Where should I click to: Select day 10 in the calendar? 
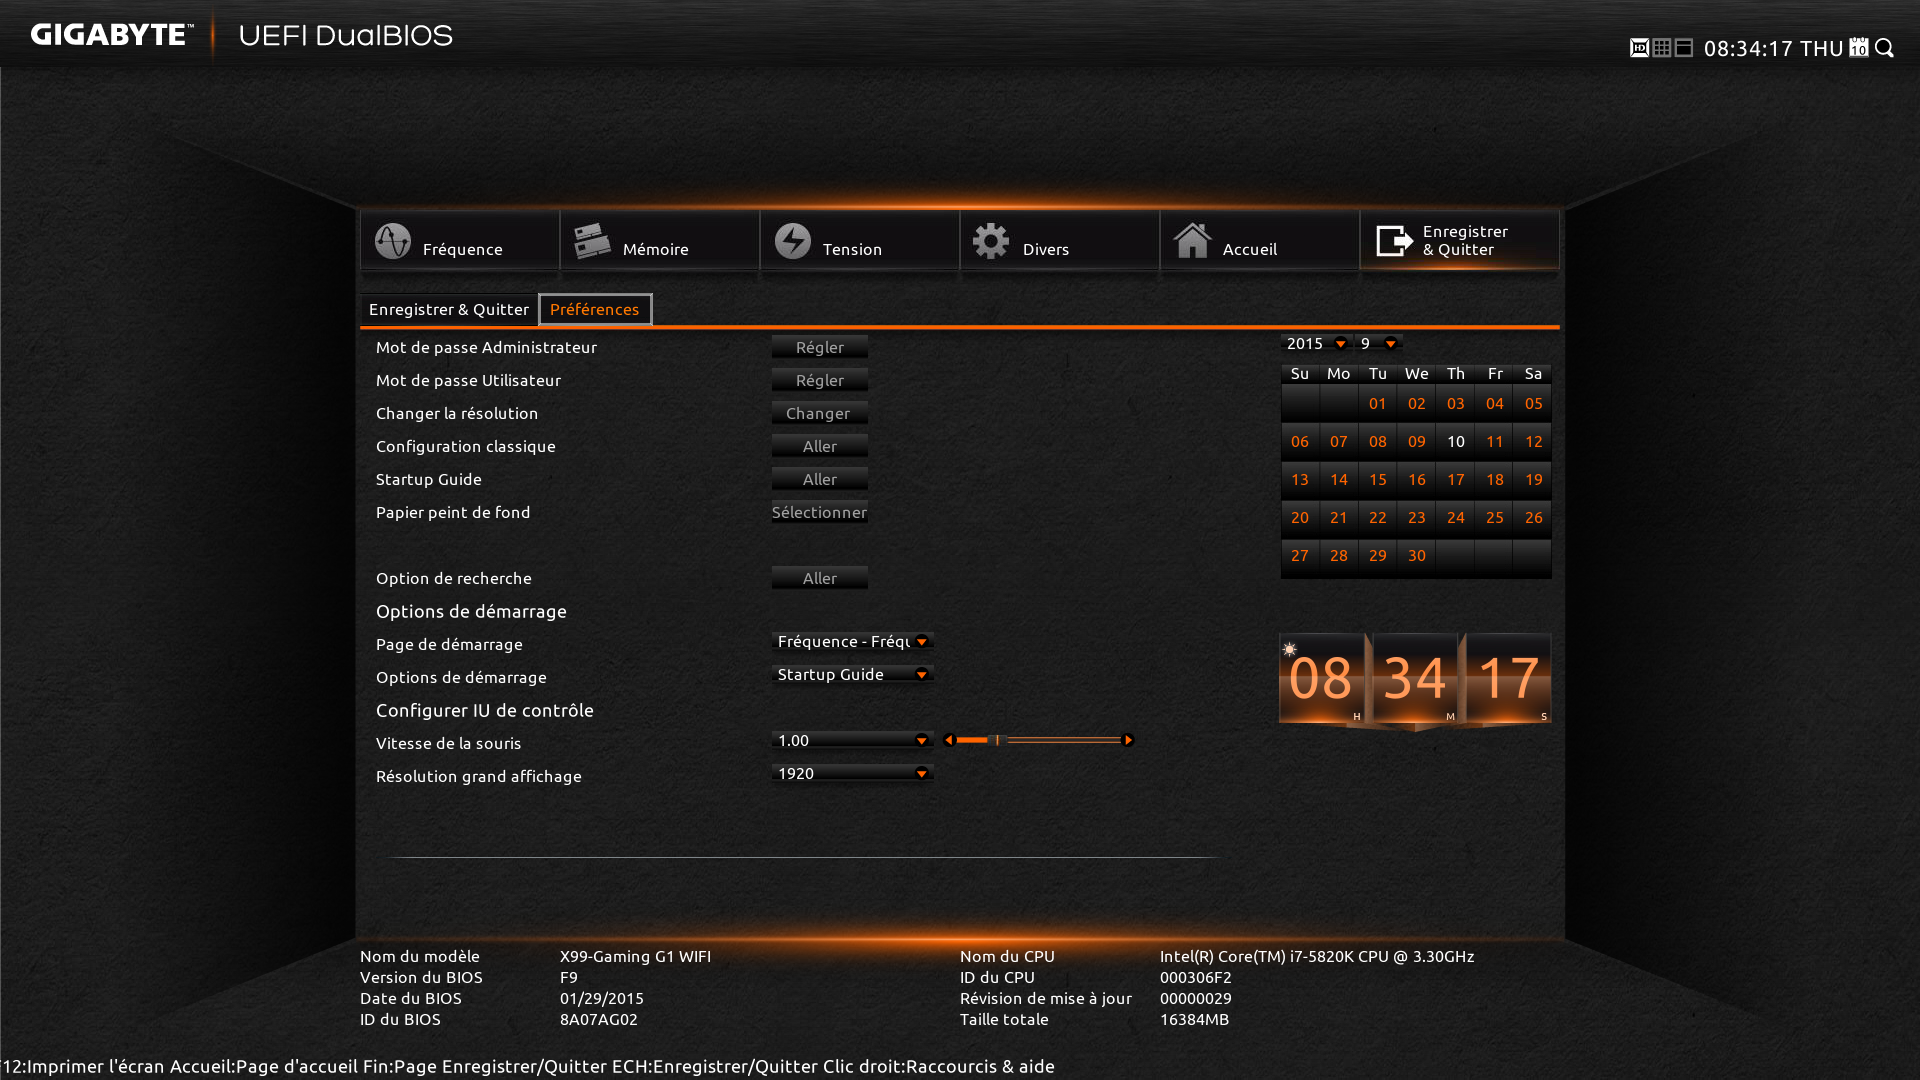[x=1456, y=442]
